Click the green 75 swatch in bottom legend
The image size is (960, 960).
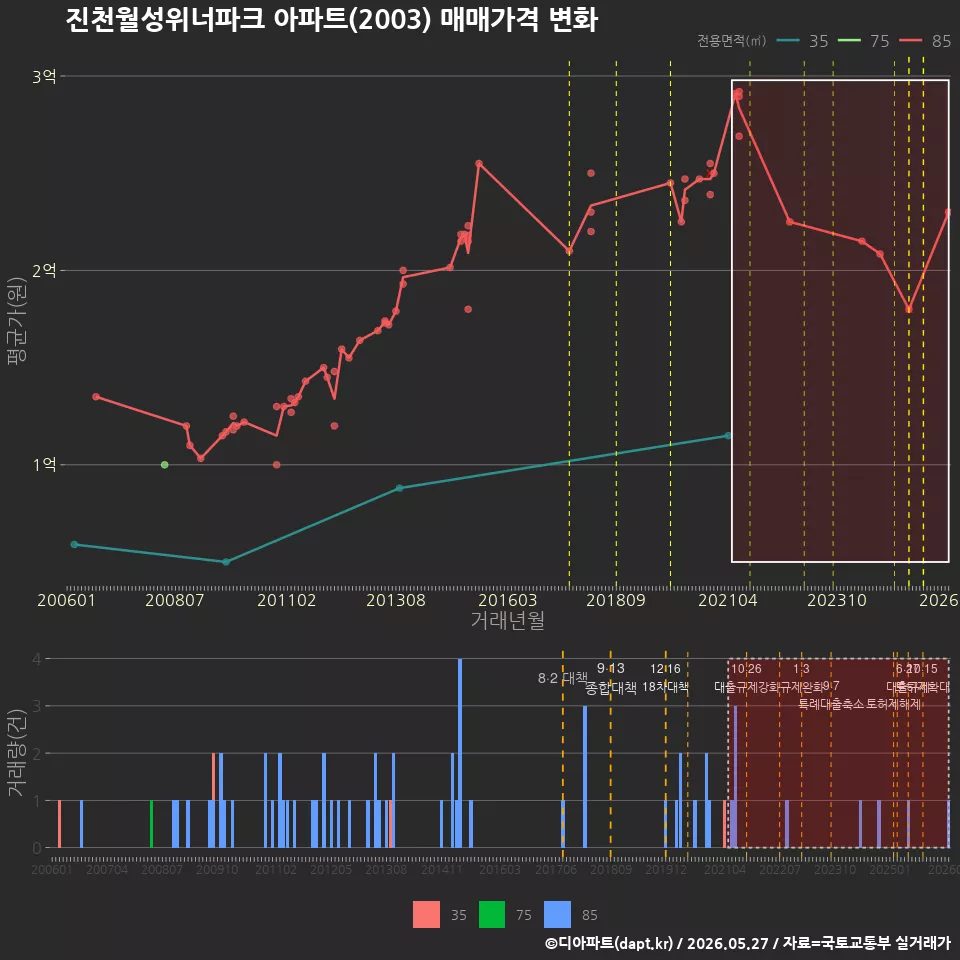point(492,915)
